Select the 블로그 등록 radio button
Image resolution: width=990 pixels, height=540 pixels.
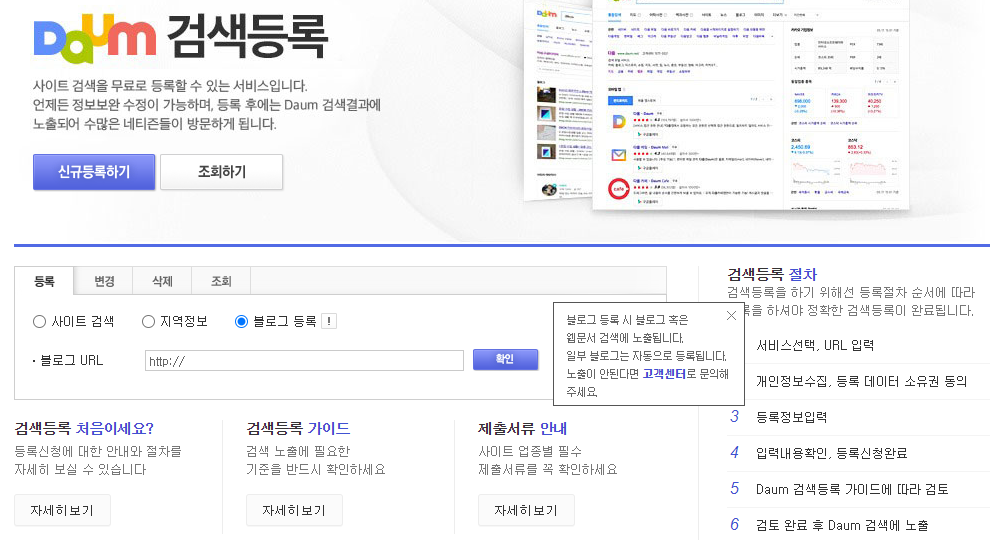[x=241, y=321]
